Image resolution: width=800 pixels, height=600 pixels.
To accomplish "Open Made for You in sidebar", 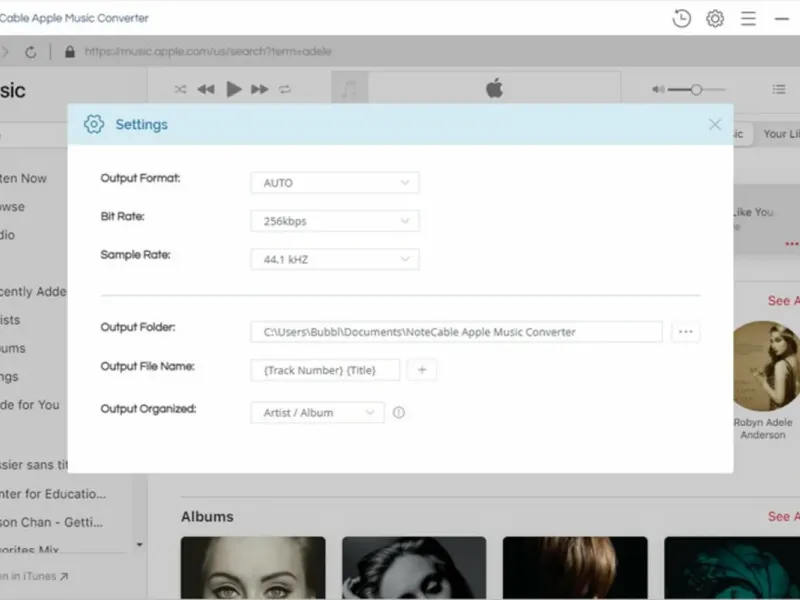I will (30, 405).
